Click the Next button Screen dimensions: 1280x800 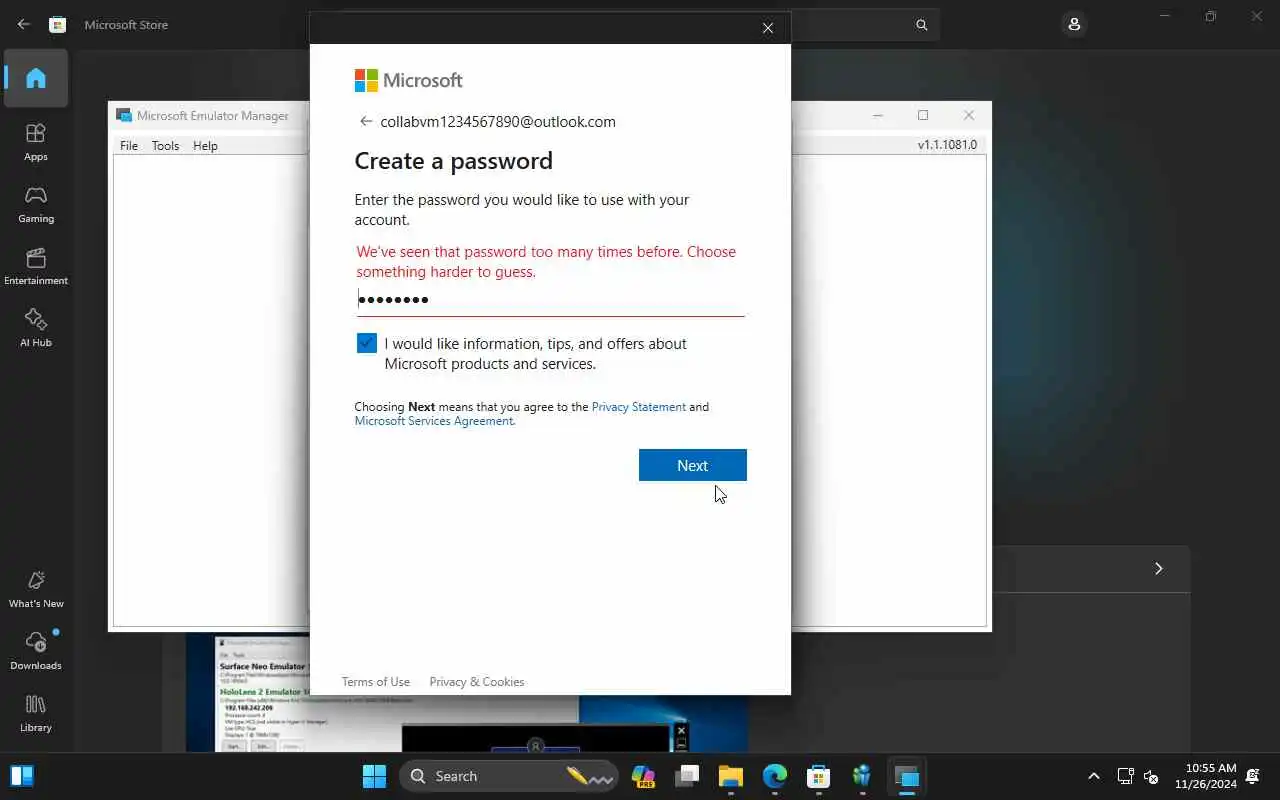693,465
